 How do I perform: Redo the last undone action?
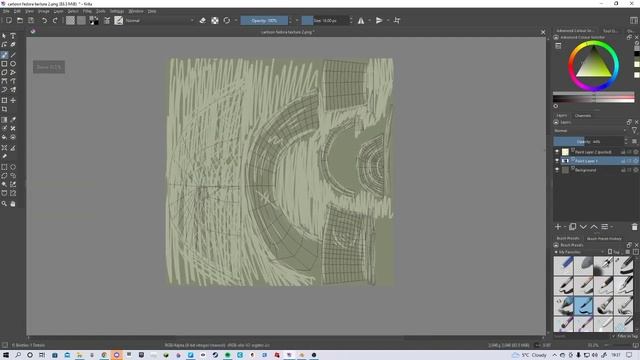pyautogui.click(x=55, y=20)
